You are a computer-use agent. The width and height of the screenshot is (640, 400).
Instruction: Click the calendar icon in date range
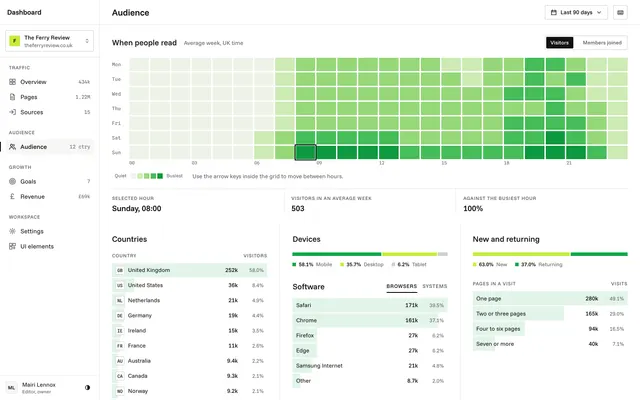553,13
